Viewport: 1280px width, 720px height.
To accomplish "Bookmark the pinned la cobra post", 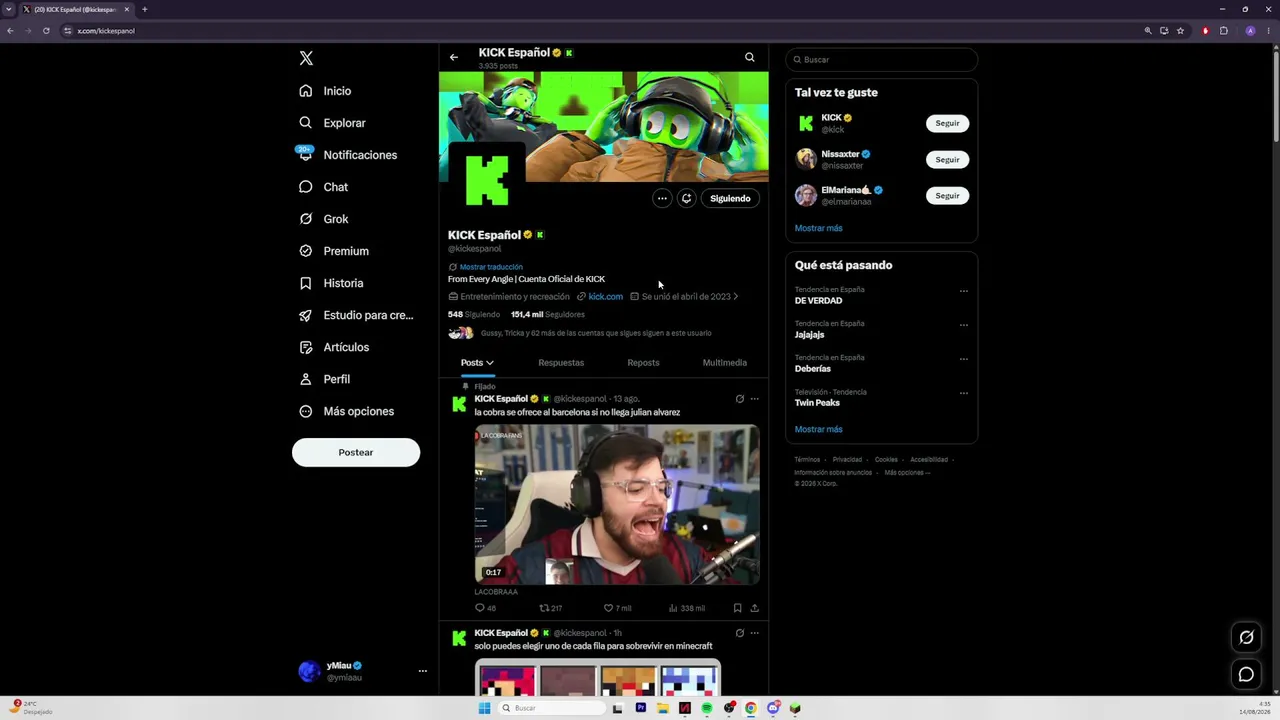I will click(x=738, y=608).
